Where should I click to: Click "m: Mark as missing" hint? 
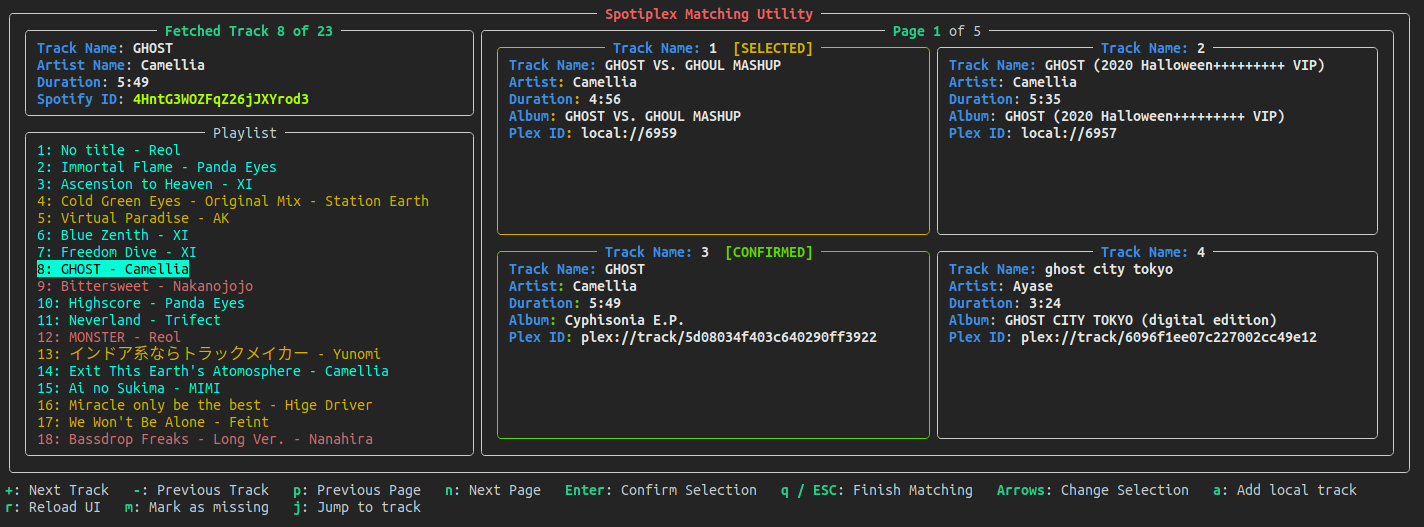click(197, 507)
